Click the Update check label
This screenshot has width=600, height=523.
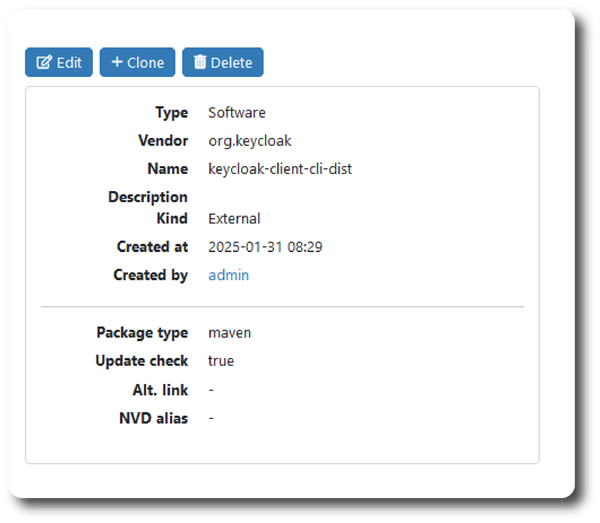(x=142, y=361)
